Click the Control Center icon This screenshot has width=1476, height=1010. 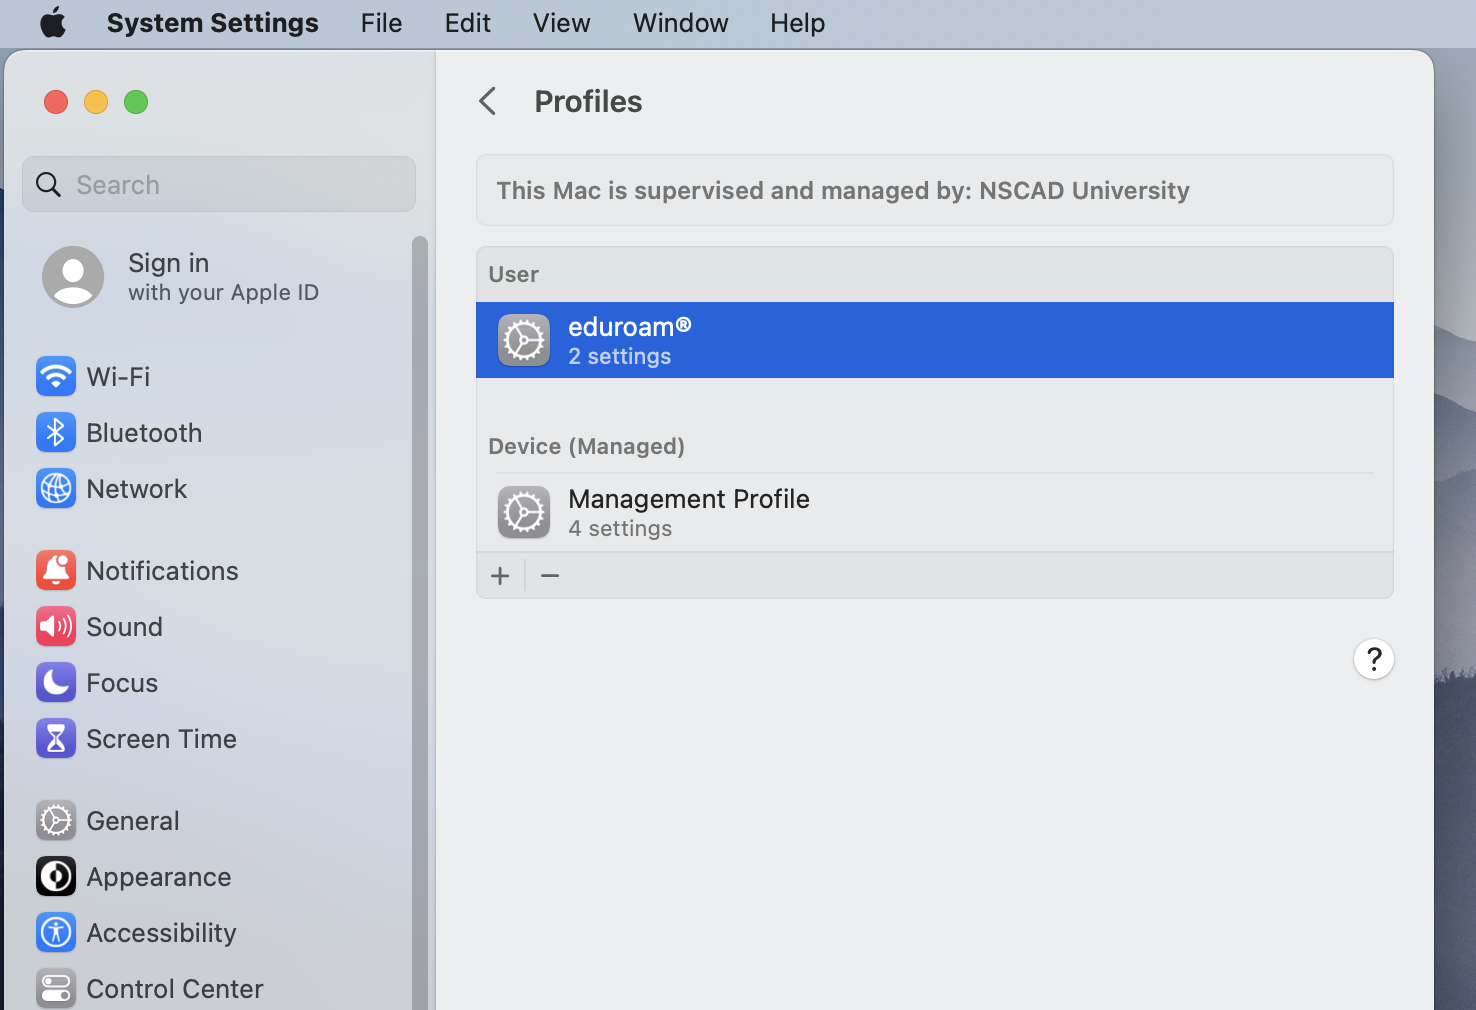[x=56, y=989]
